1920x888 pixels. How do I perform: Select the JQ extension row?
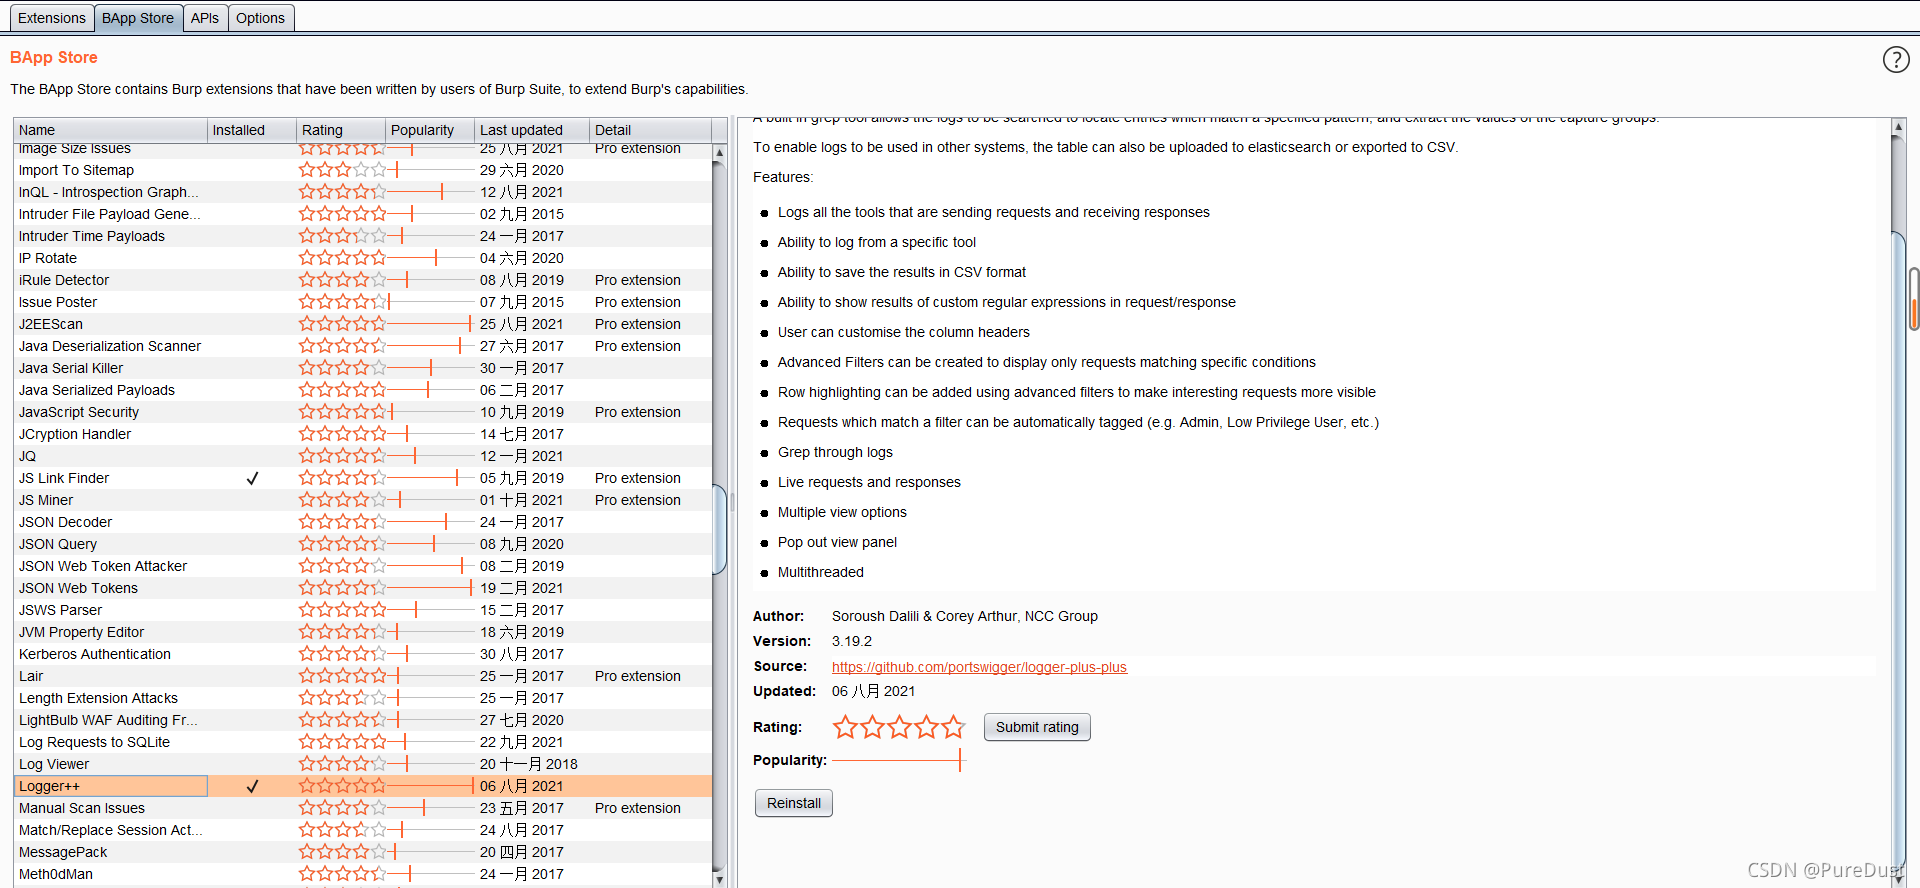click(x=364, y=456)
